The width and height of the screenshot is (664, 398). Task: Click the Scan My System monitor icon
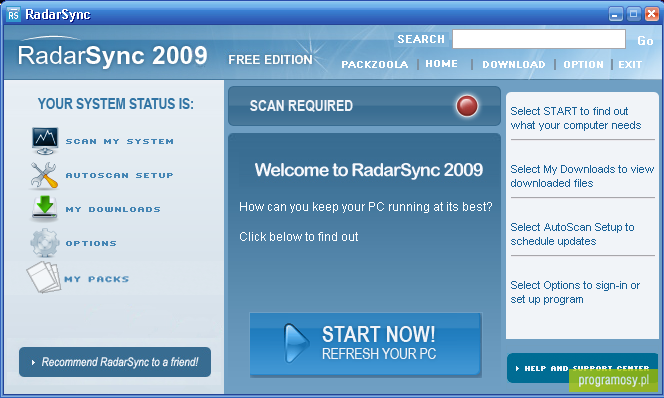click(x=45, y=141)
